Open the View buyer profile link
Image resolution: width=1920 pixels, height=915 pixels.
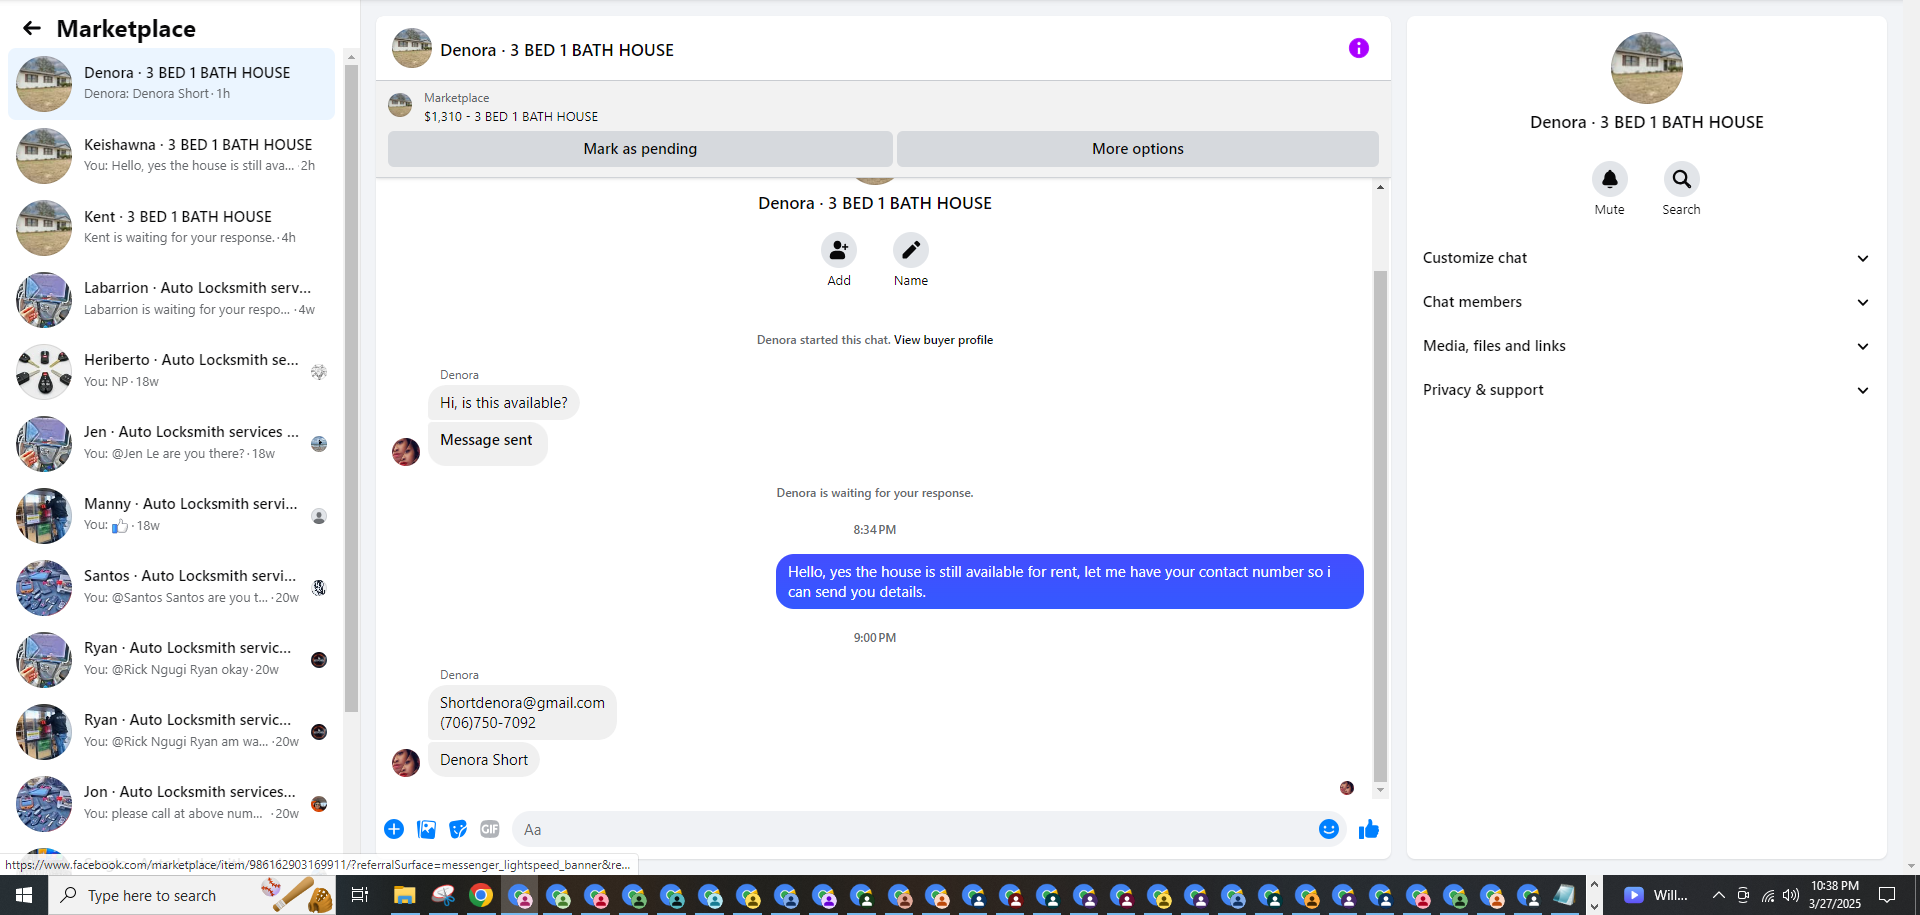(x=943, y=340)
